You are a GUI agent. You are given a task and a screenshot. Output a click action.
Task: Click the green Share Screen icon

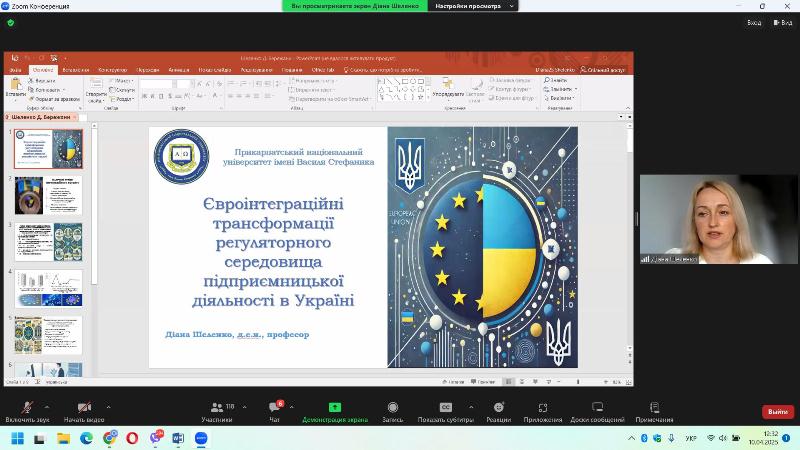335,408
